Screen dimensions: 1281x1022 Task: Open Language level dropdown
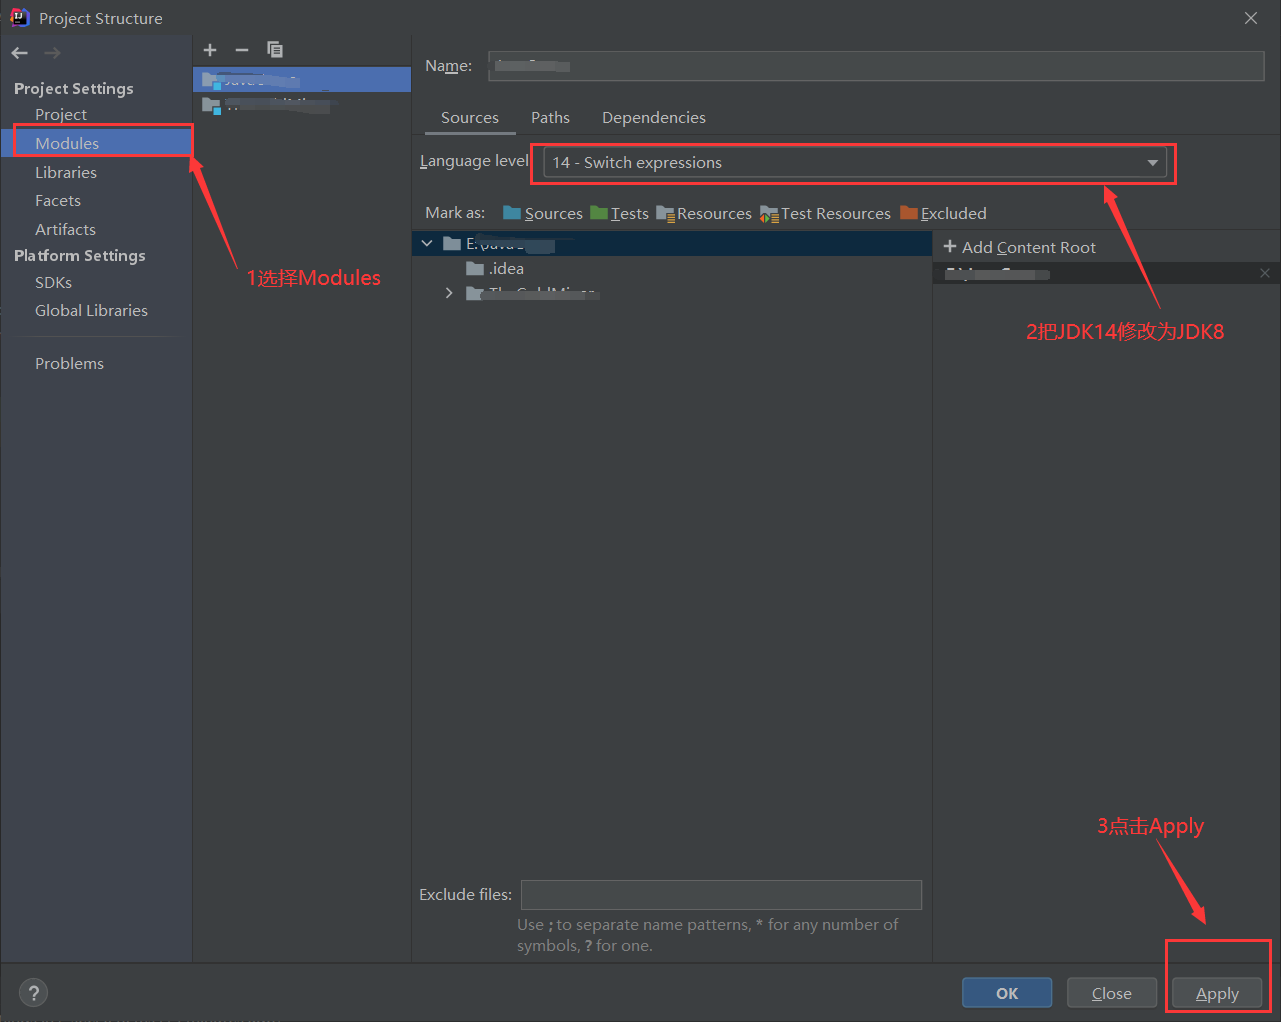pyautogui.click(x=855, y=162)
